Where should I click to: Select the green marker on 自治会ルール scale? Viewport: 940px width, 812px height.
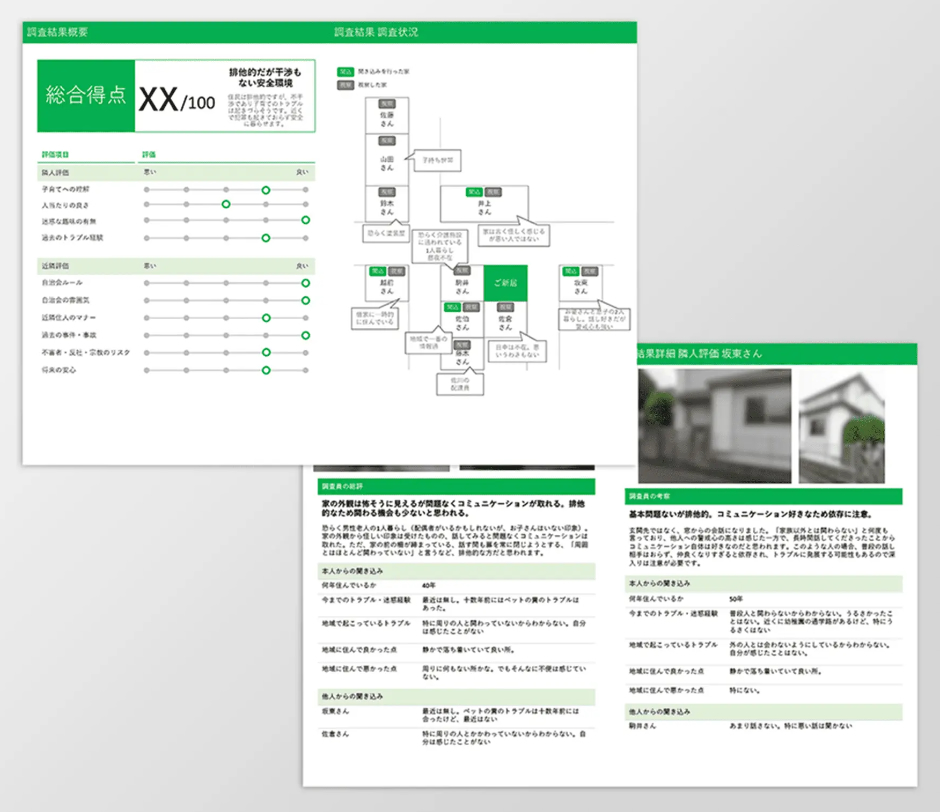point(305,283)
